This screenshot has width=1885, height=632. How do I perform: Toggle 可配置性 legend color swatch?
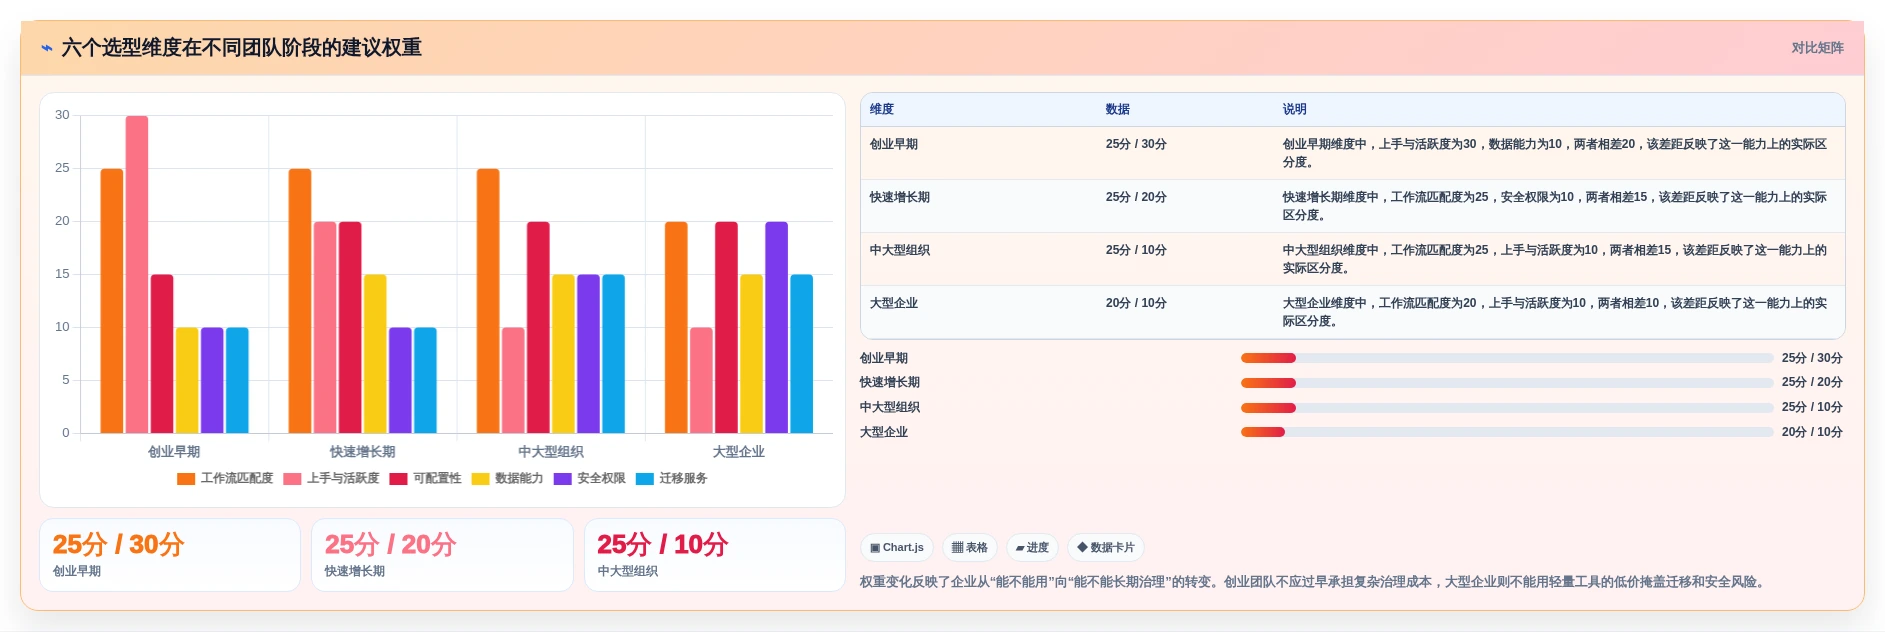[x=398, y=479]
